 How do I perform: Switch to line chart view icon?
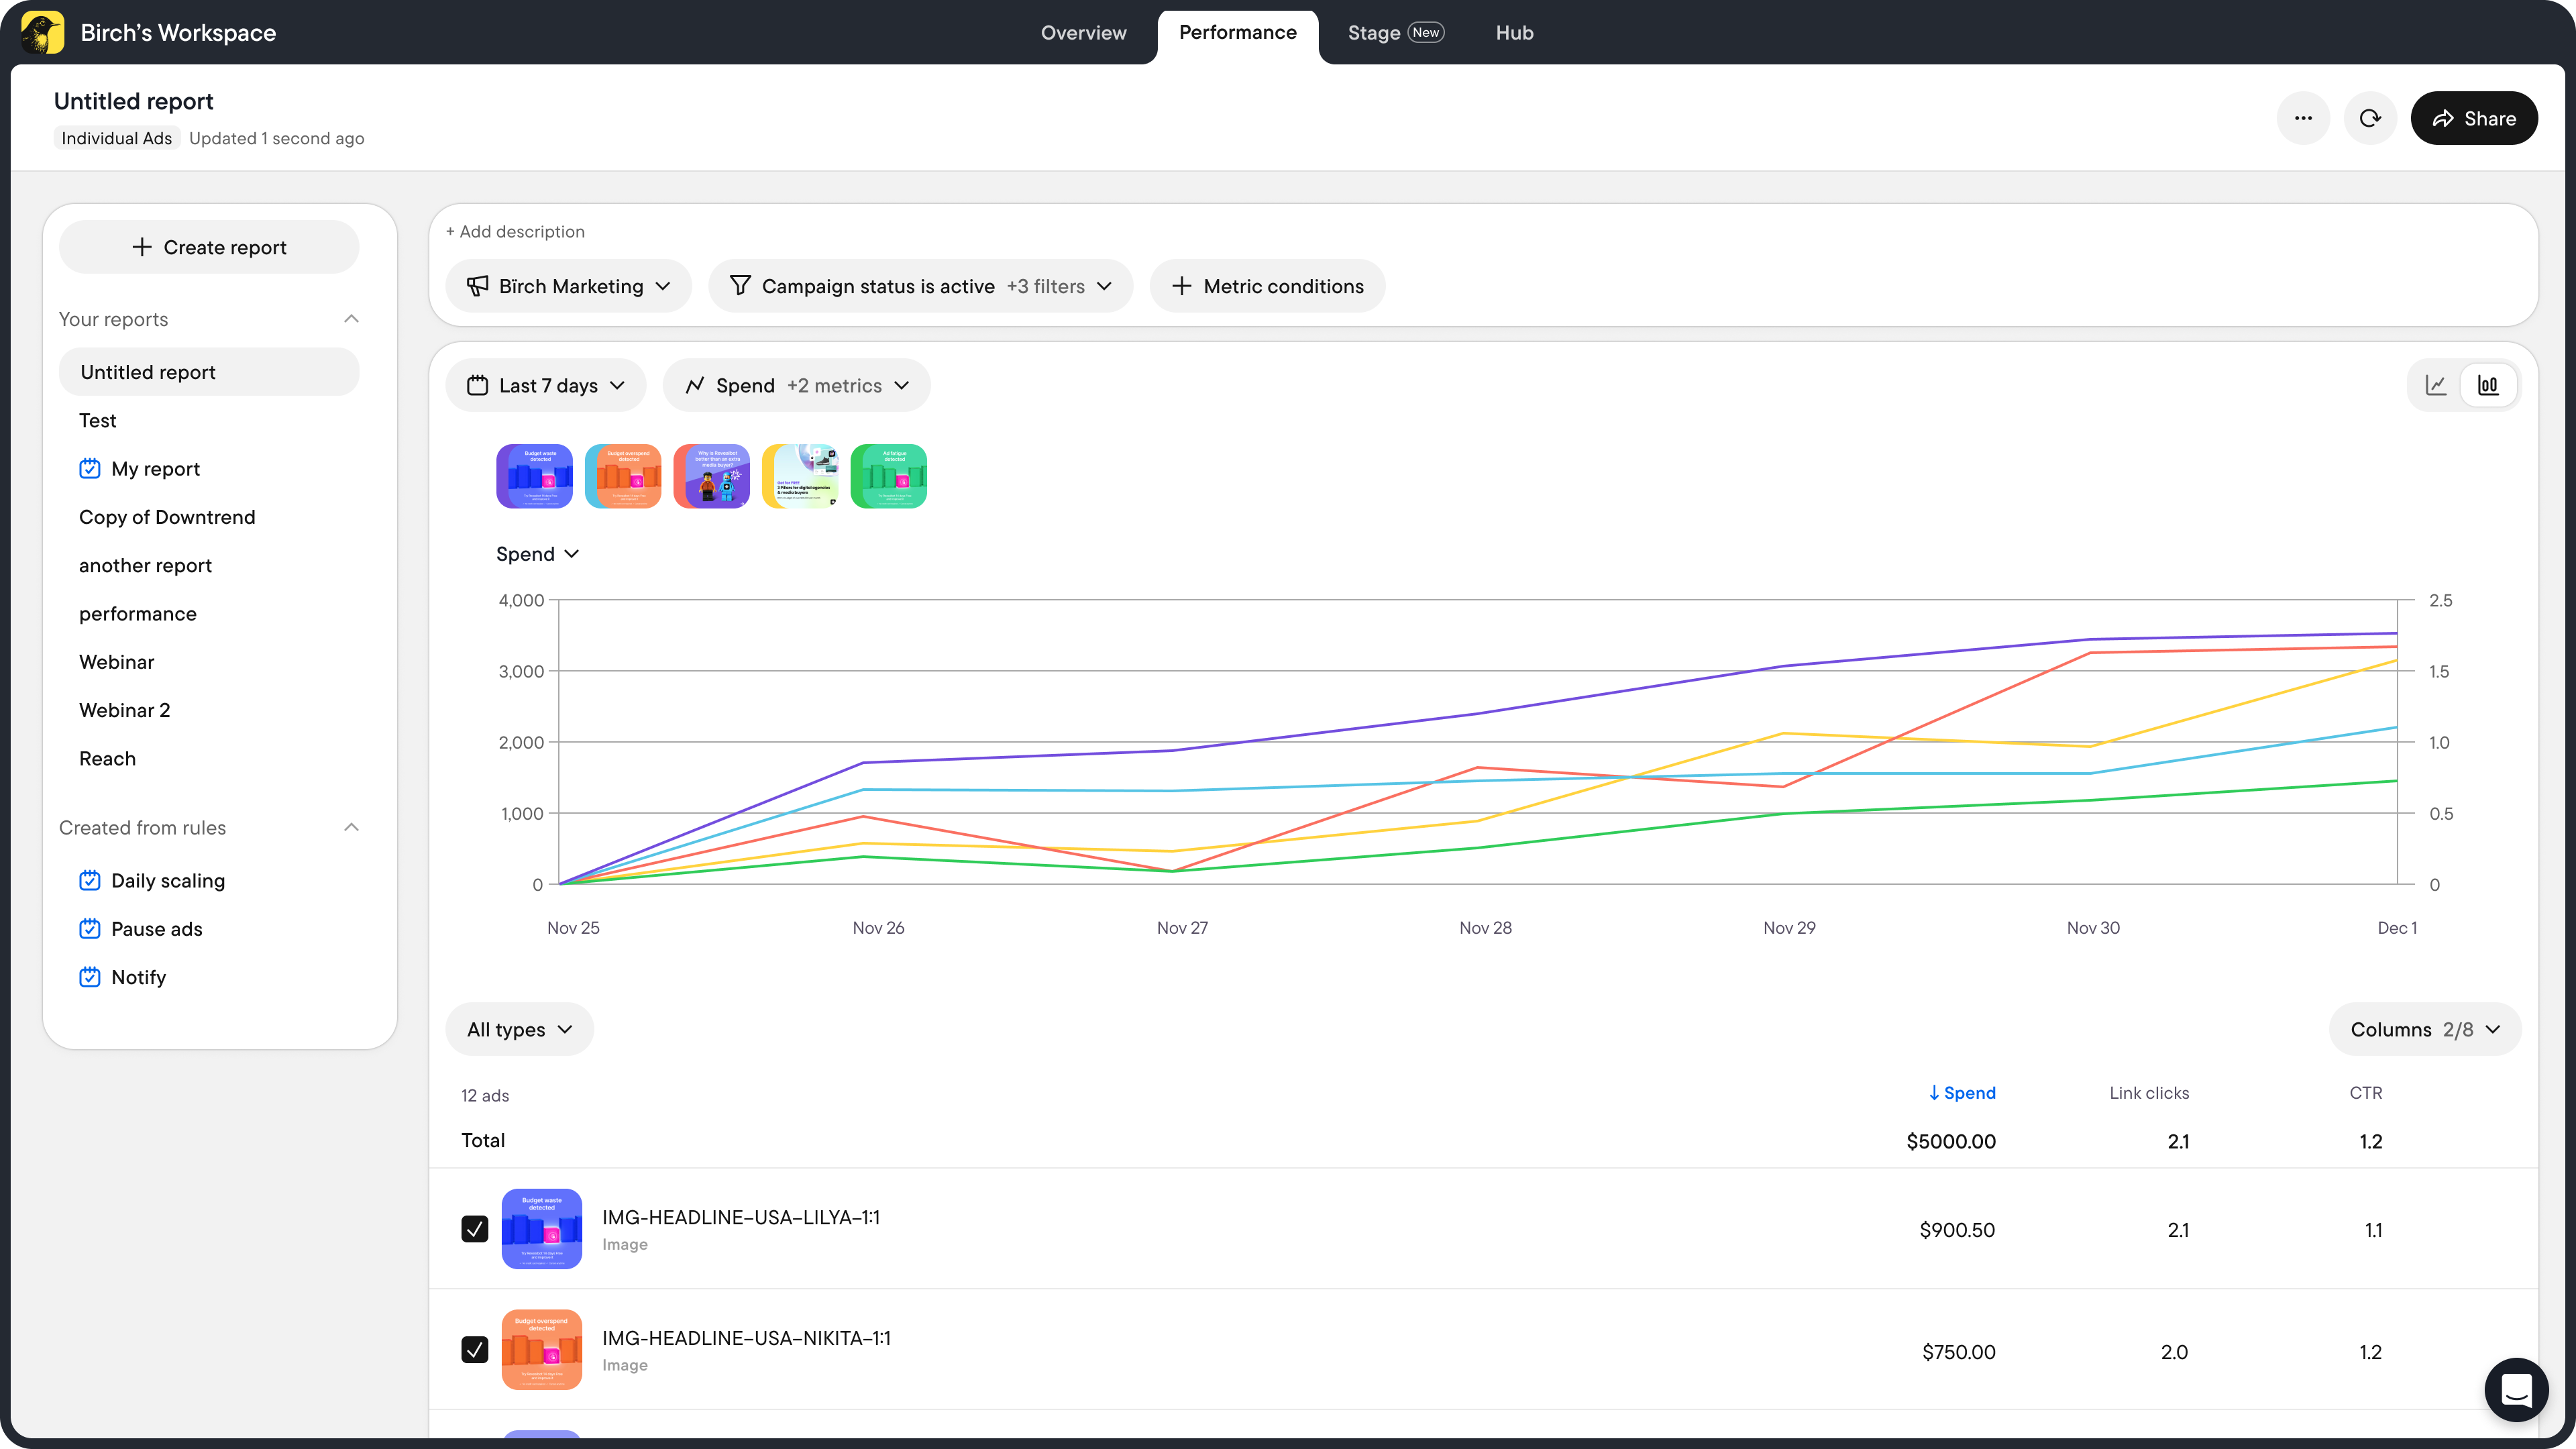2436,385
